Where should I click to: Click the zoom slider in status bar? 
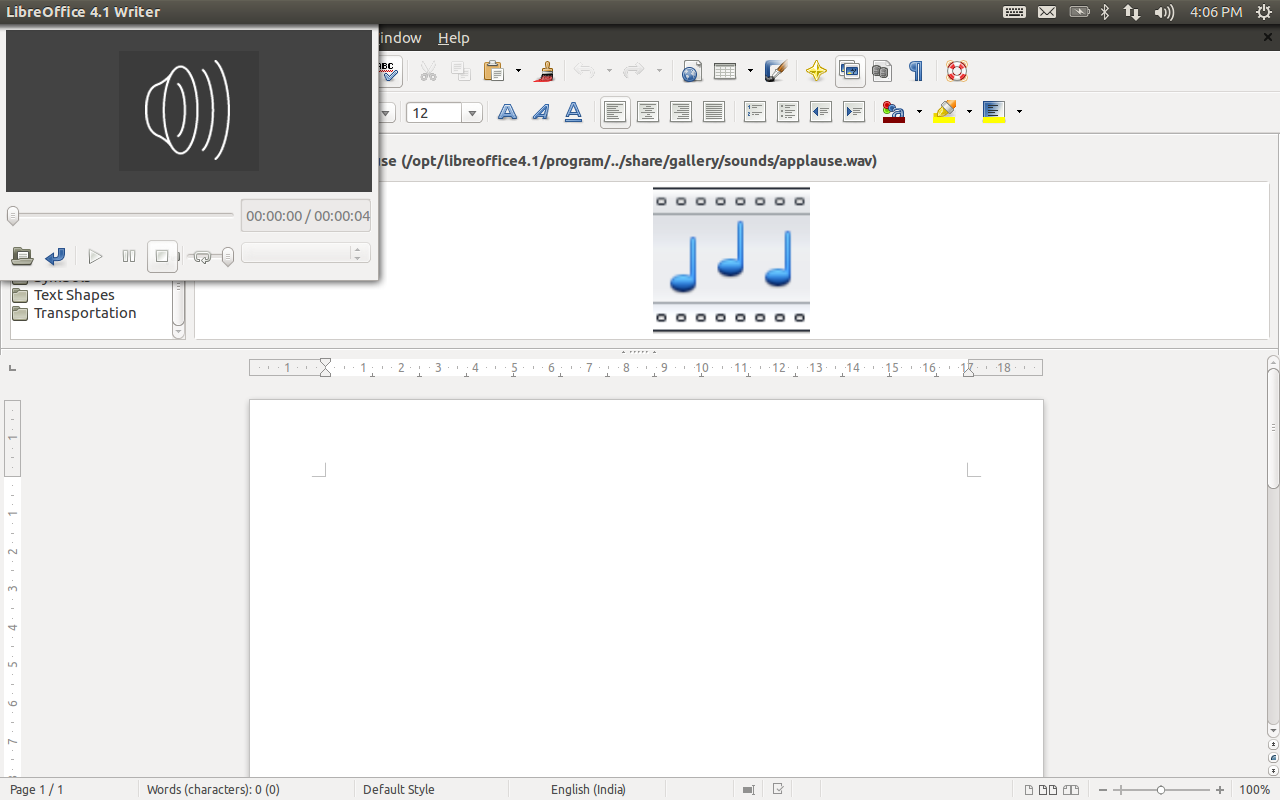point(1160,790)
